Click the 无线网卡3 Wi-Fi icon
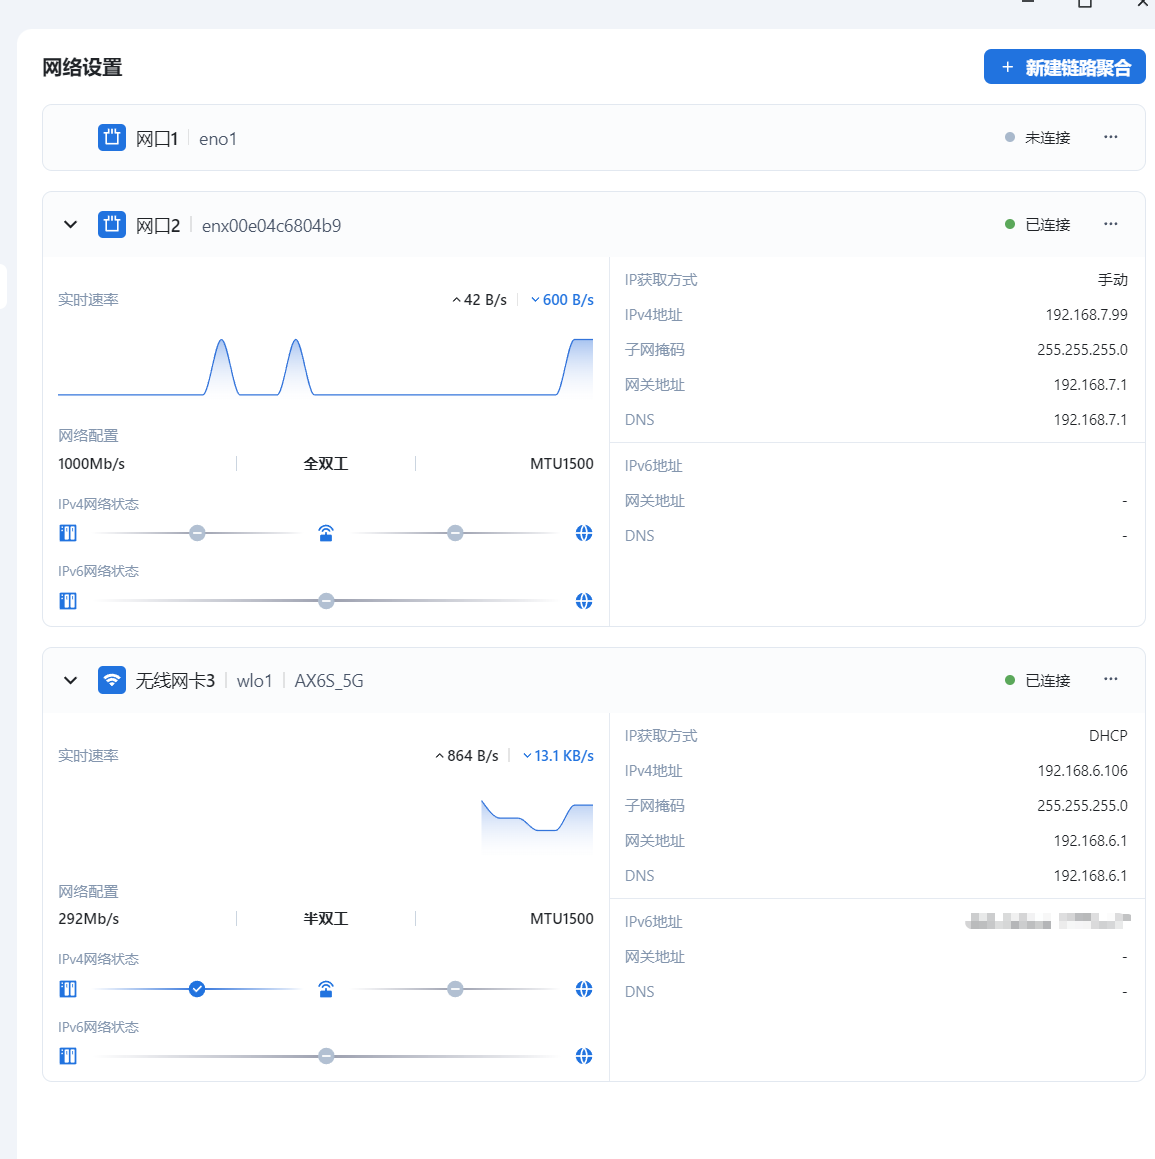Viewport: 1155px width, 1159px height. pos(112,680)
